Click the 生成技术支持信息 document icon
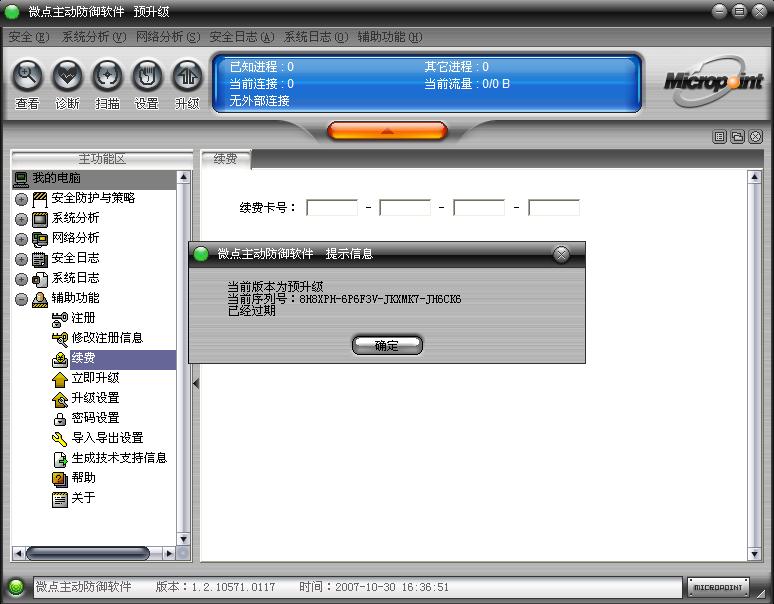Viewport: 774px width, 604px height. (60, 459)
